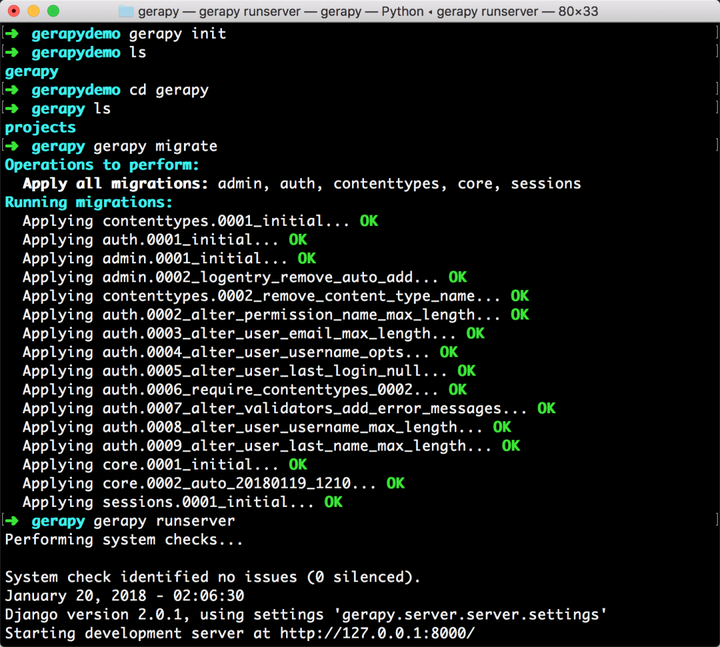Click the 'gerapy init' command text
The width and height of the screenshot is (720, 647).
[178, 34]
